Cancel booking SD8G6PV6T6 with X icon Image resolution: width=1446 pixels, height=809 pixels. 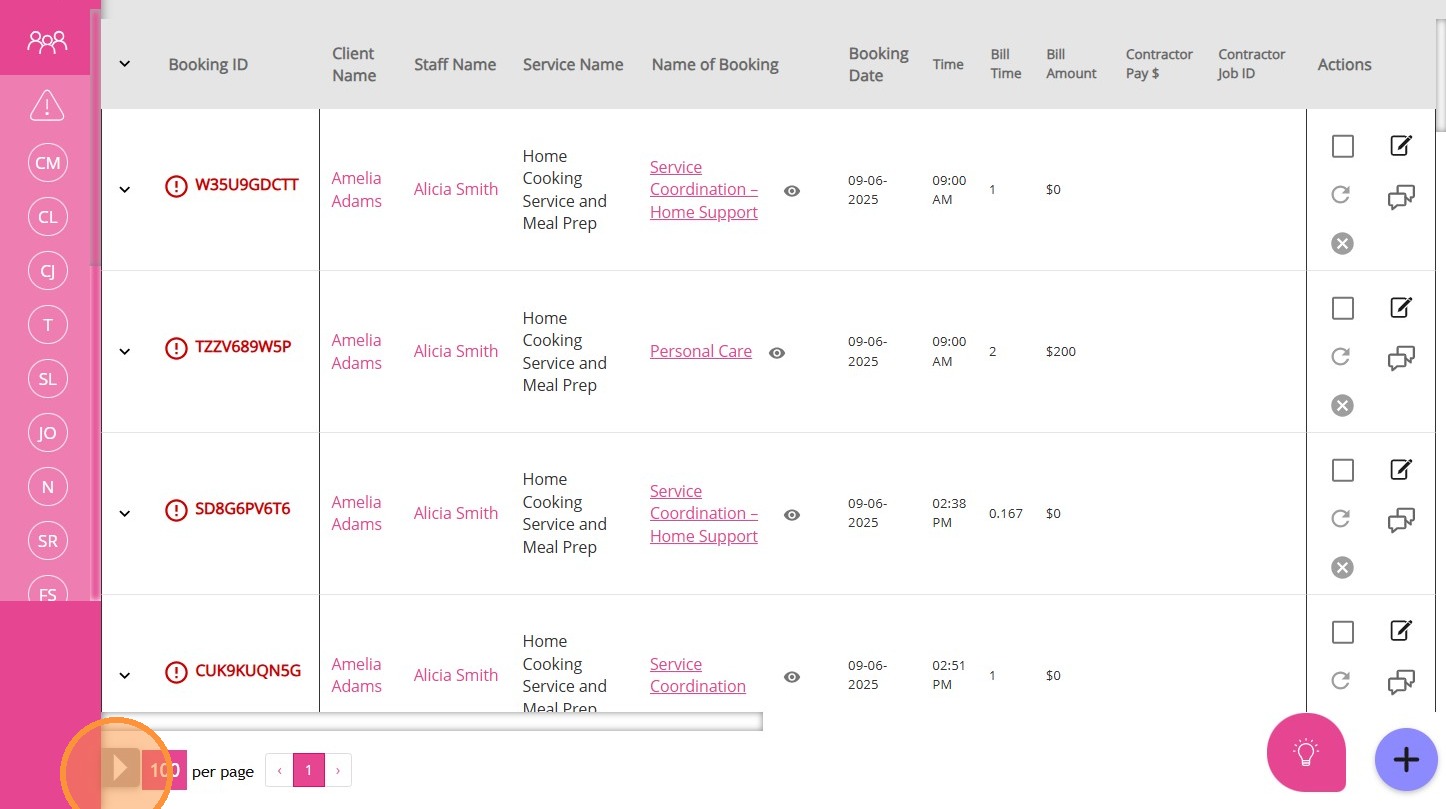click(1342, 567)
